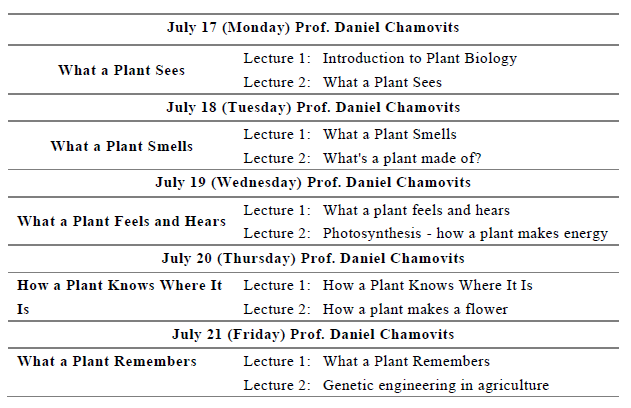Click Lecture 1 "How a Plant Knows Where It Is"
The image size is (631, 408).
tap(427, 285)
